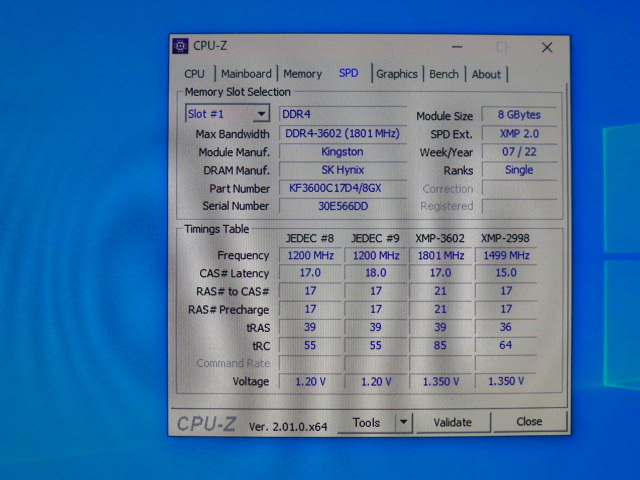Select serial number 30E566DD
The height and width of the screenshot is (480, 640).
click(342, 206)
